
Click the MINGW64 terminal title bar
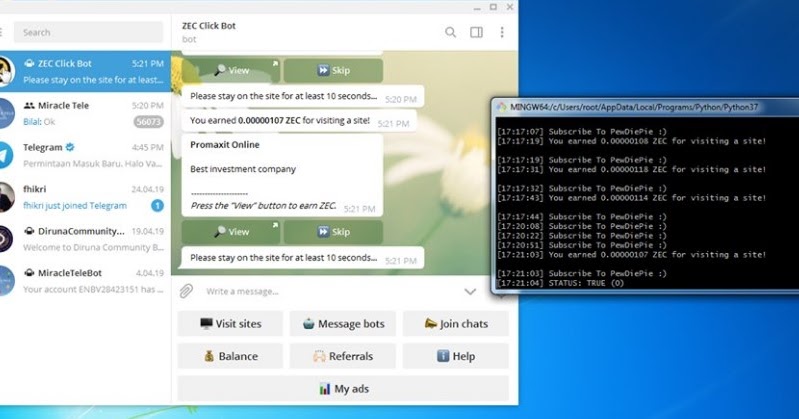tap(645, 107)
